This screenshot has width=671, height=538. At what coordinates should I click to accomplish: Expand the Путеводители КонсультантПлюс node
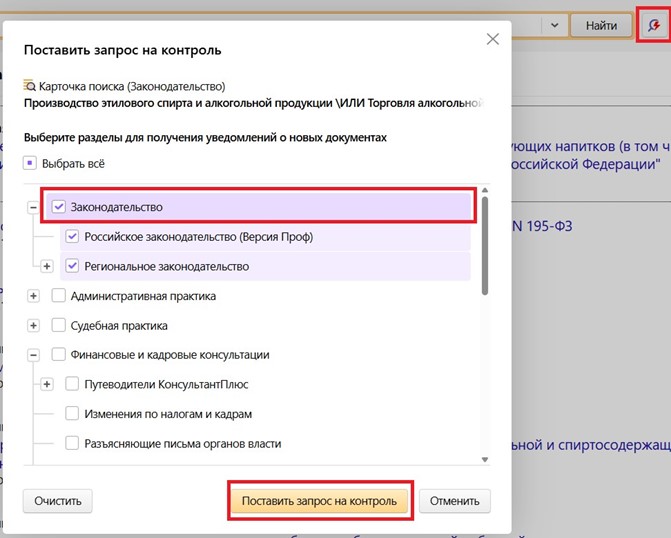coord(47,384)
